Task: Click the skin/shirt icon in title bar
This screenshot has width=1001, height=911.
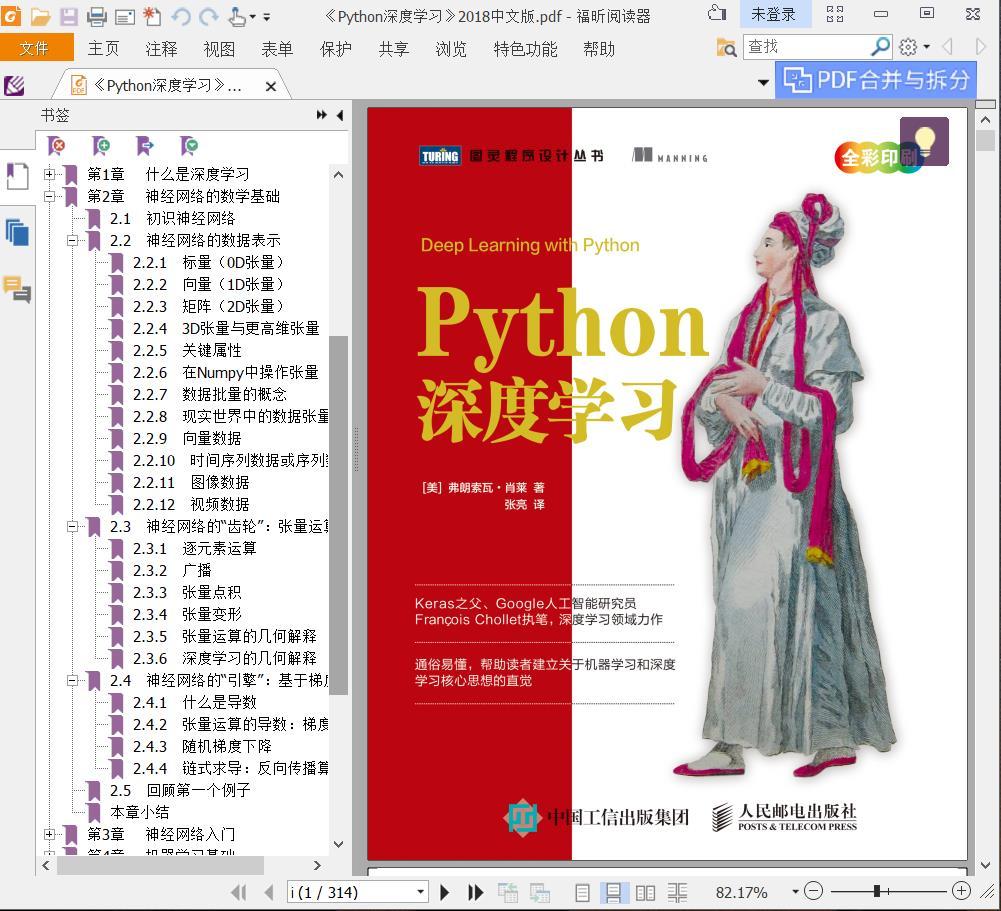Action: tap(718, 13)
